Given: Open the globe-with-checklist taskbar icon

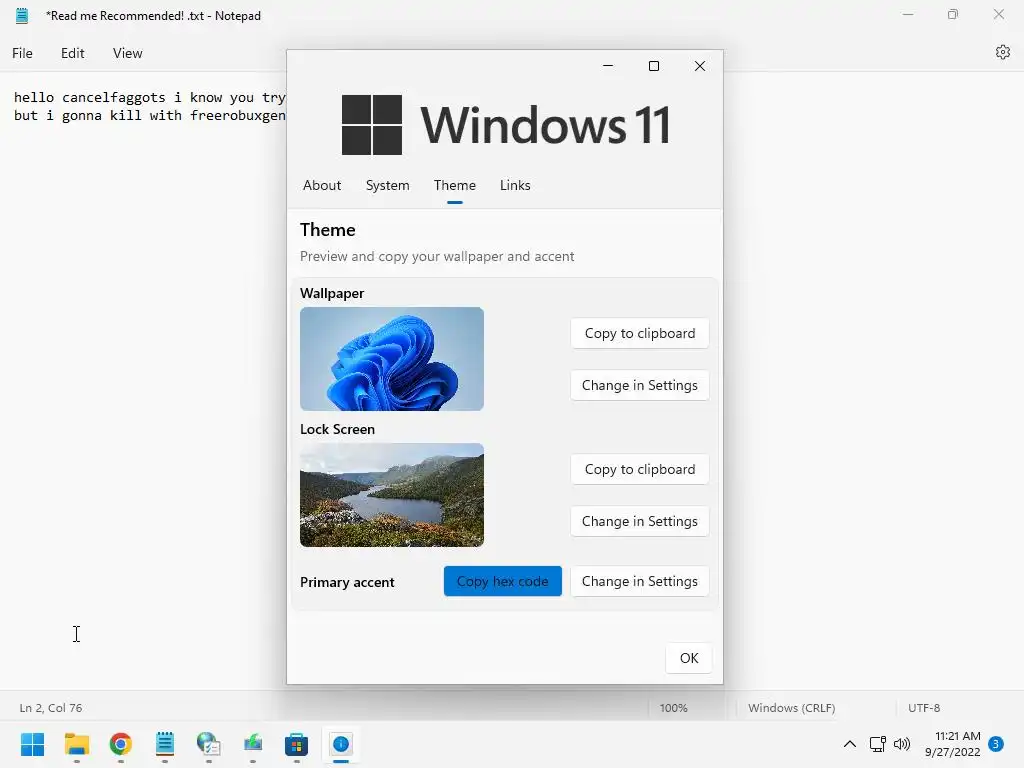Looking at the screenshot, I should [x=208, y=744].
